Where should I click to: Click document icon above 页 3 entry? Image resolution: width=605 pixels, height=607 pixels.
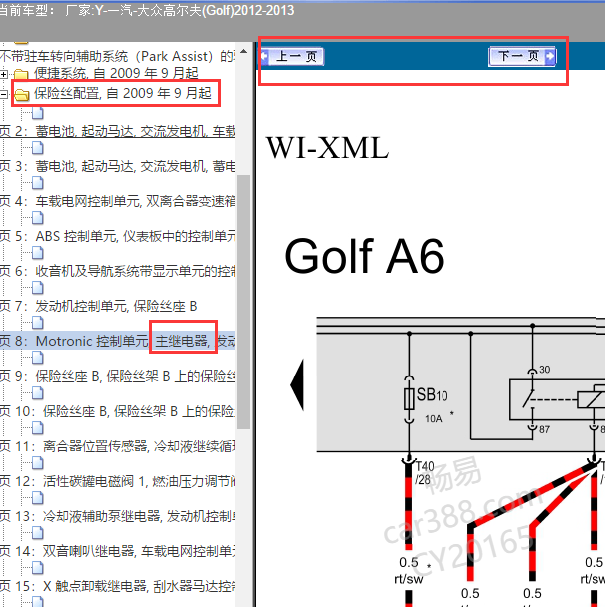(38, 147)
